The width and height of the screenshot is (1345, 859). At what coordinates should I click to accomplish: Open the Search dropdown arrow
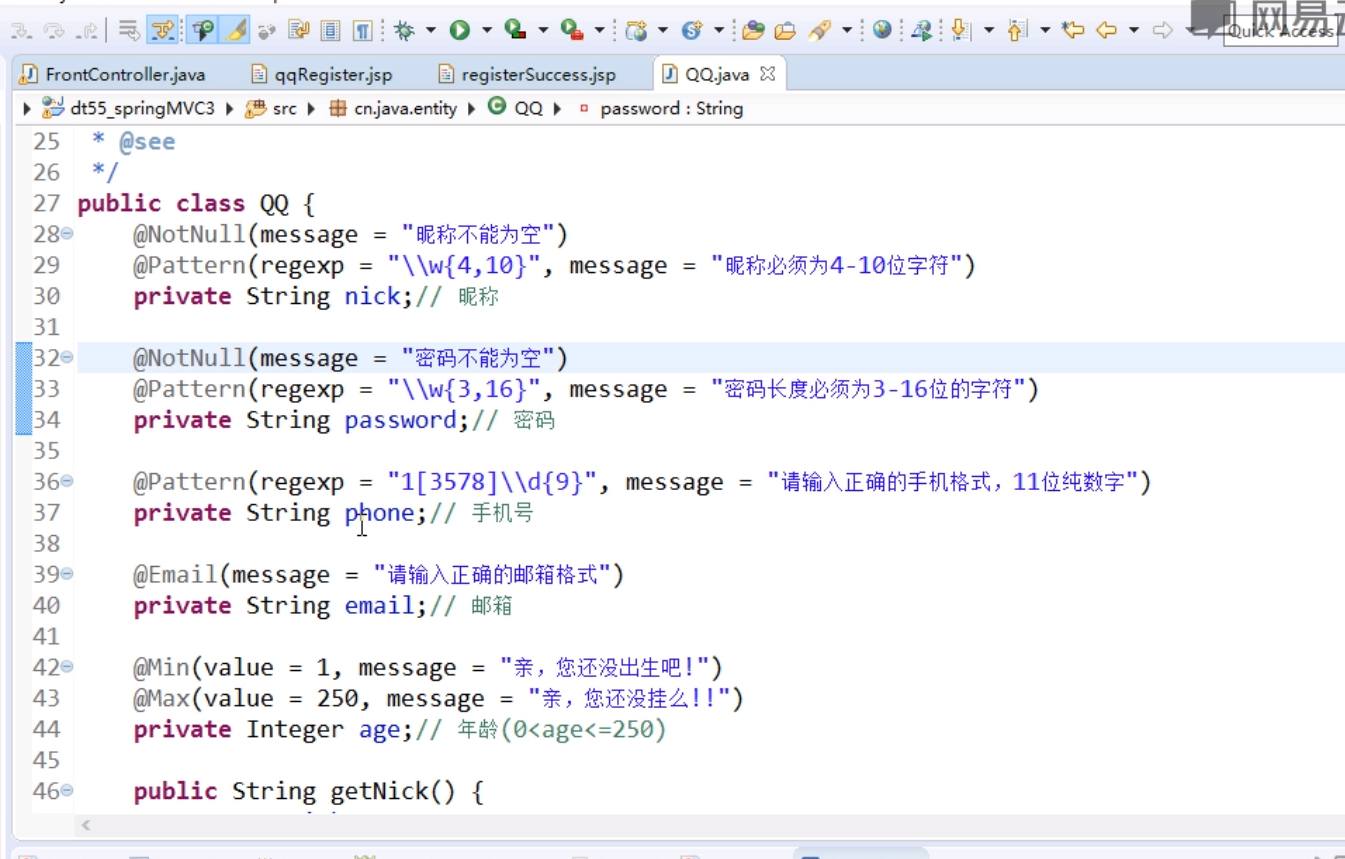847,31
